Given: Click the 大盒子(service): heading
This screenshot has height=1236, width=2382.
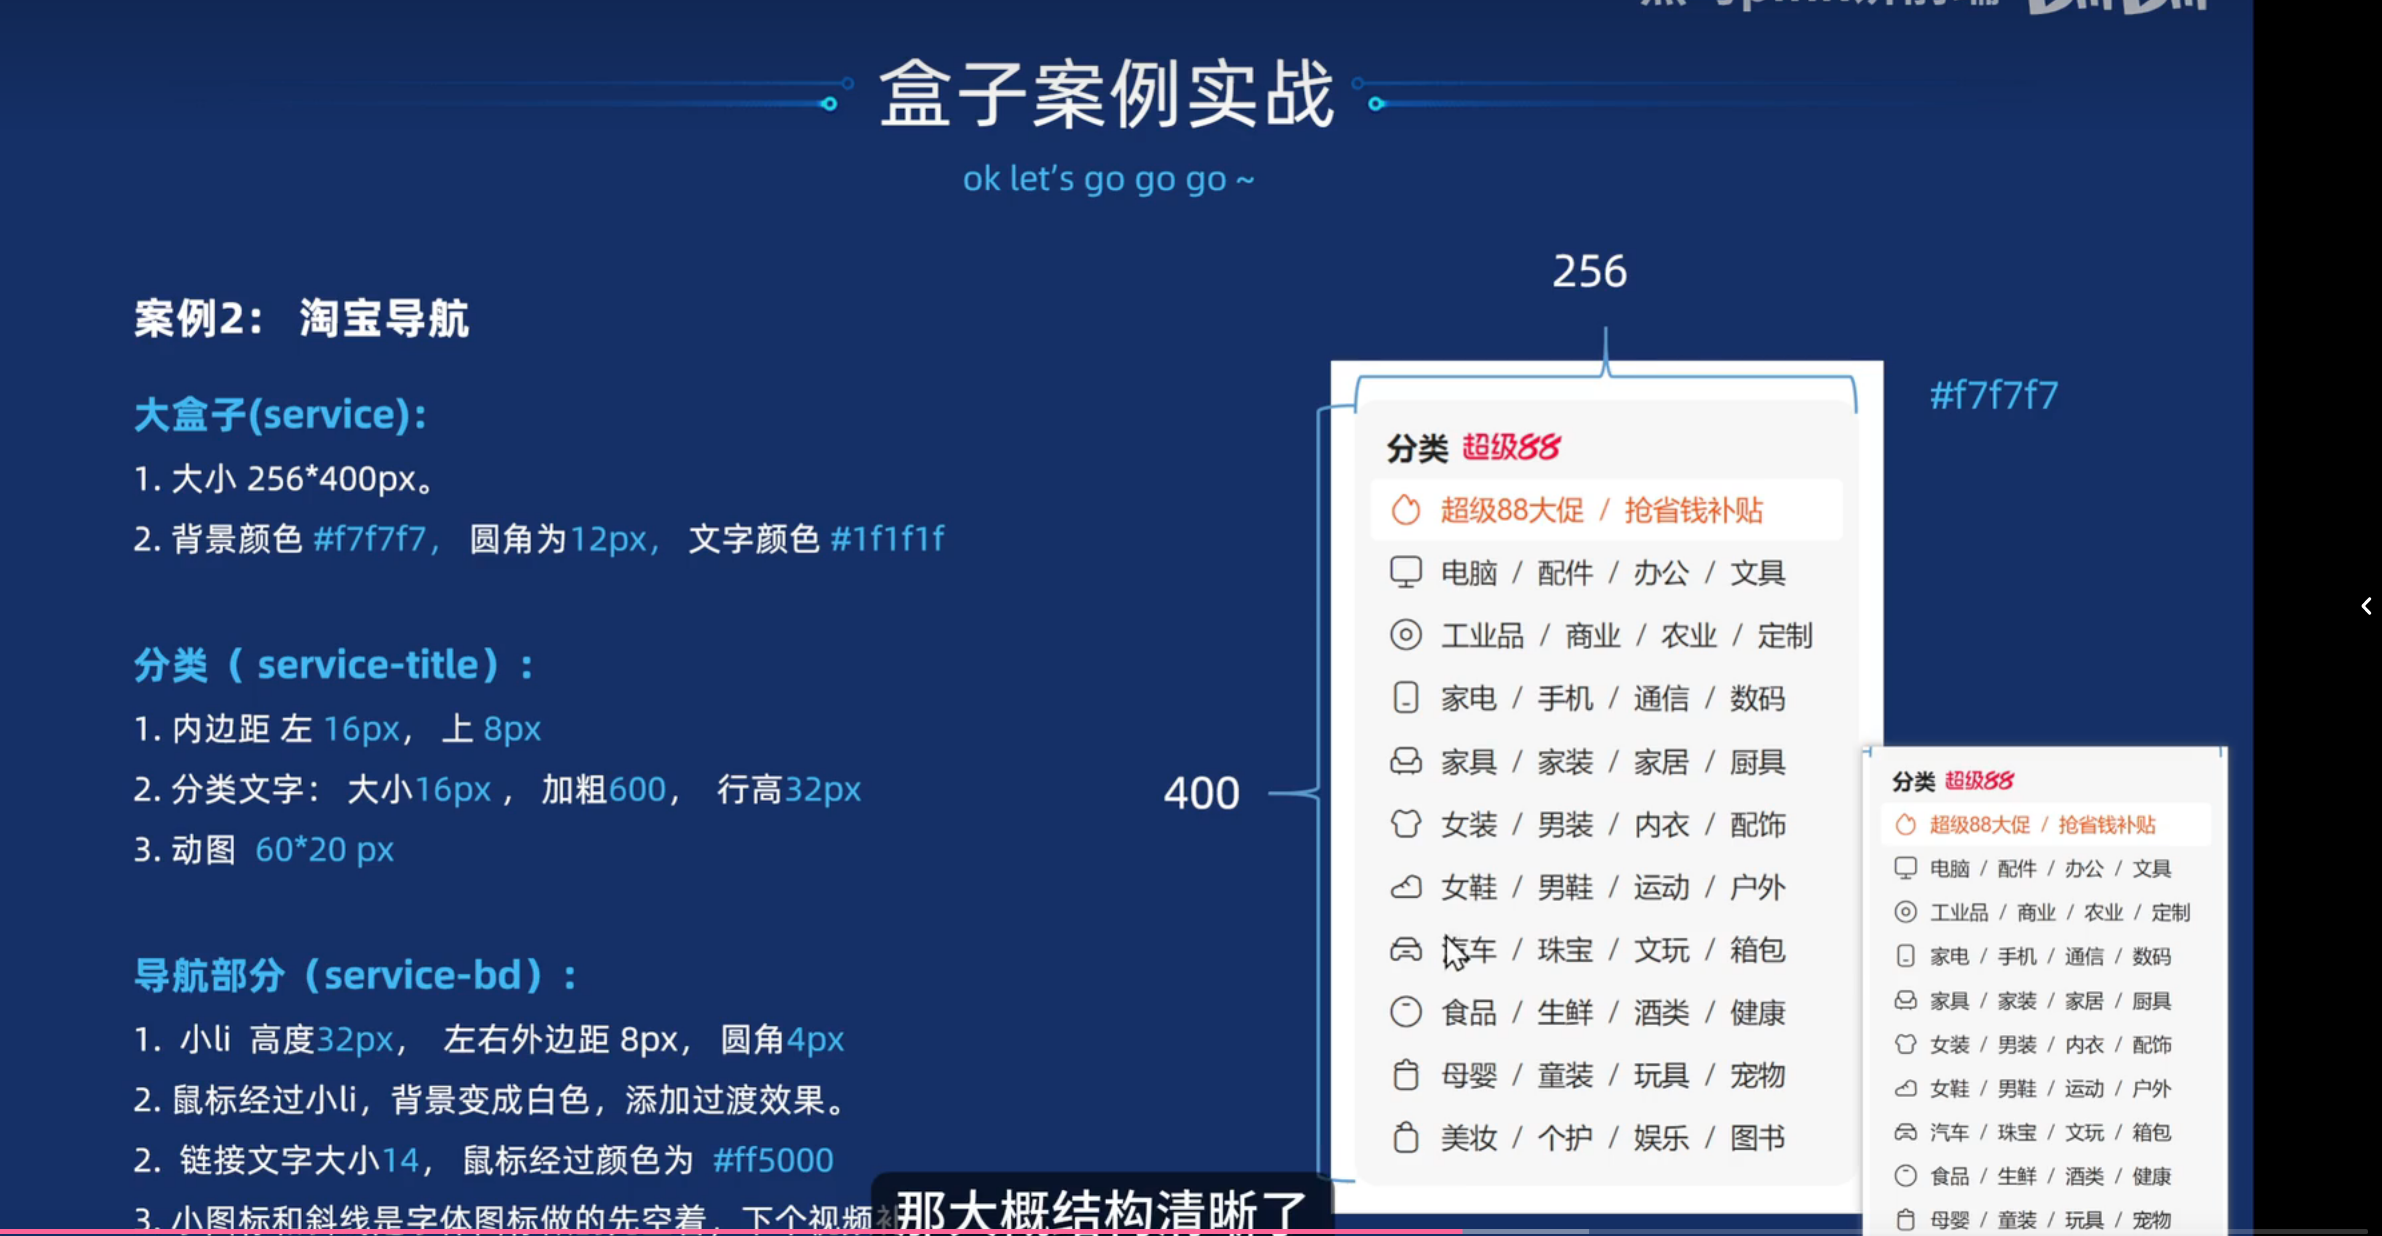Looking at the screenshot, I should (280, 414).
